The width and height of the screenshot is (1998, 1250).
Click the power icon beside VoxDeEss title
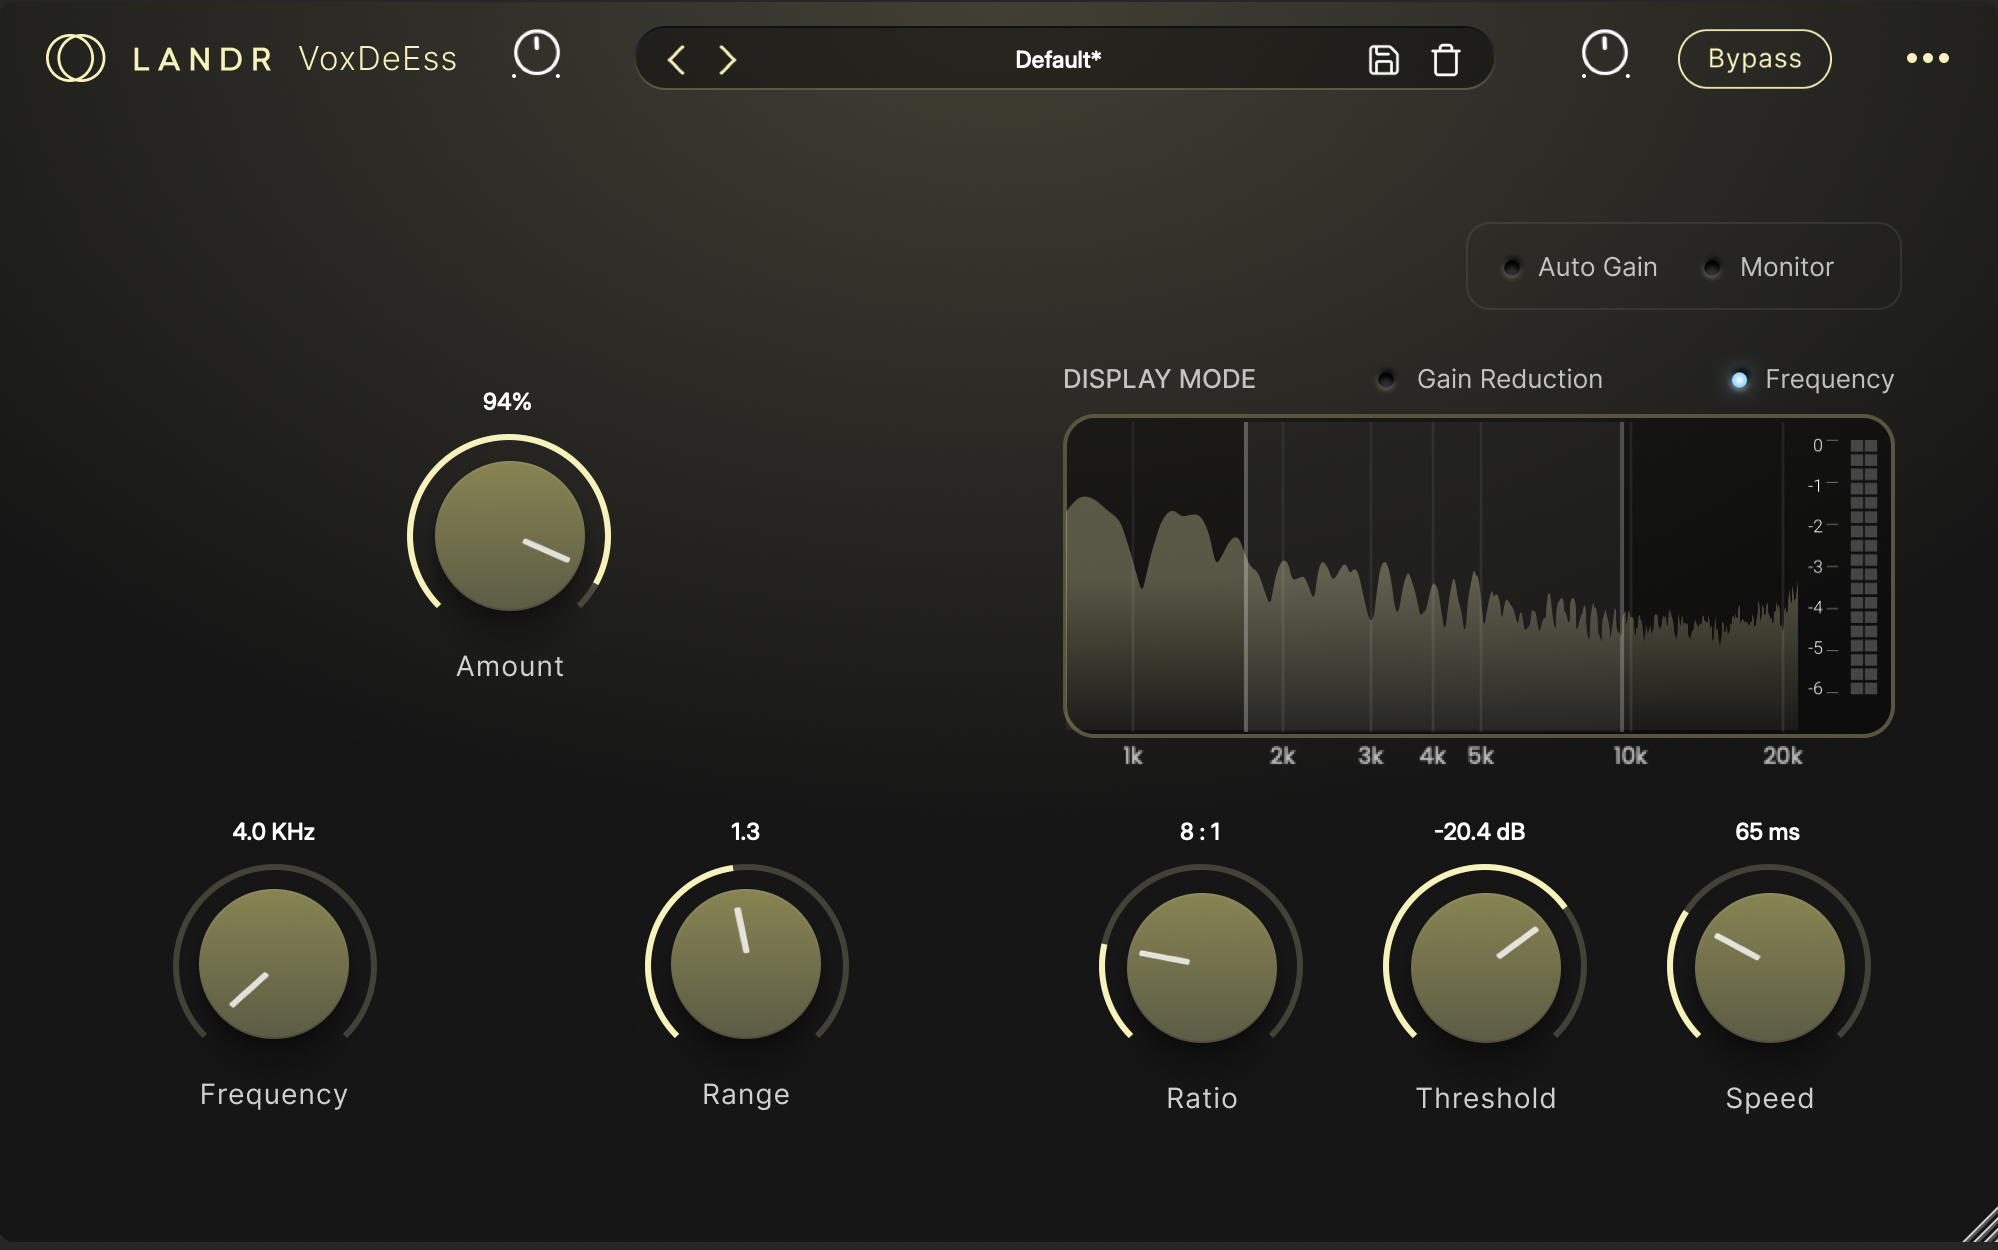coord(536,54)
